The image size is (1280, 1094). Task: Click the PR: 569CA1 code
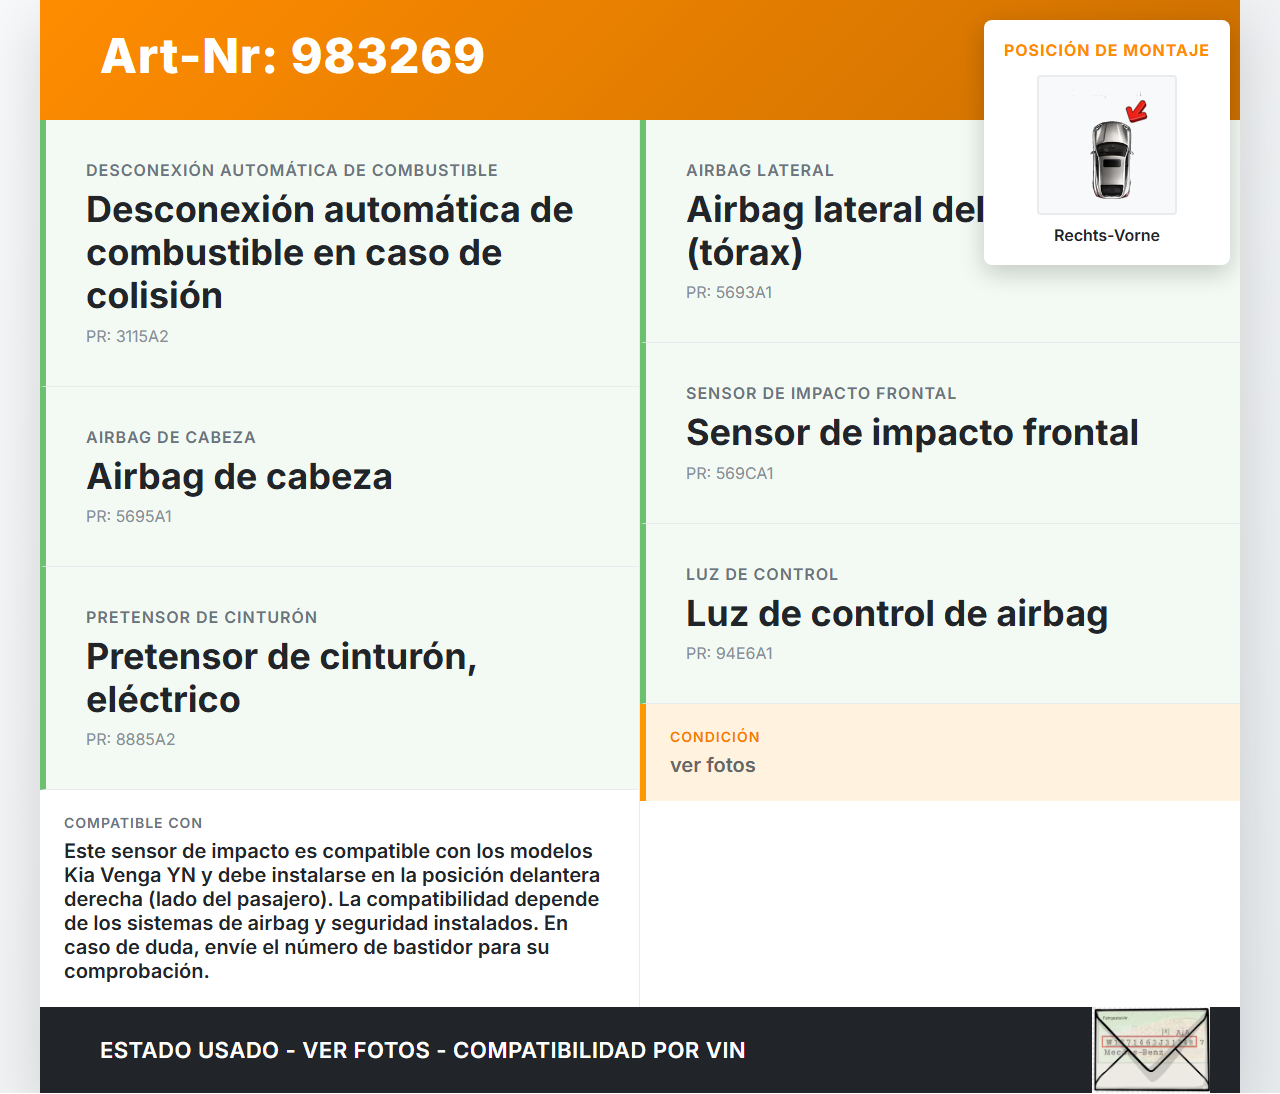point(730,474)
